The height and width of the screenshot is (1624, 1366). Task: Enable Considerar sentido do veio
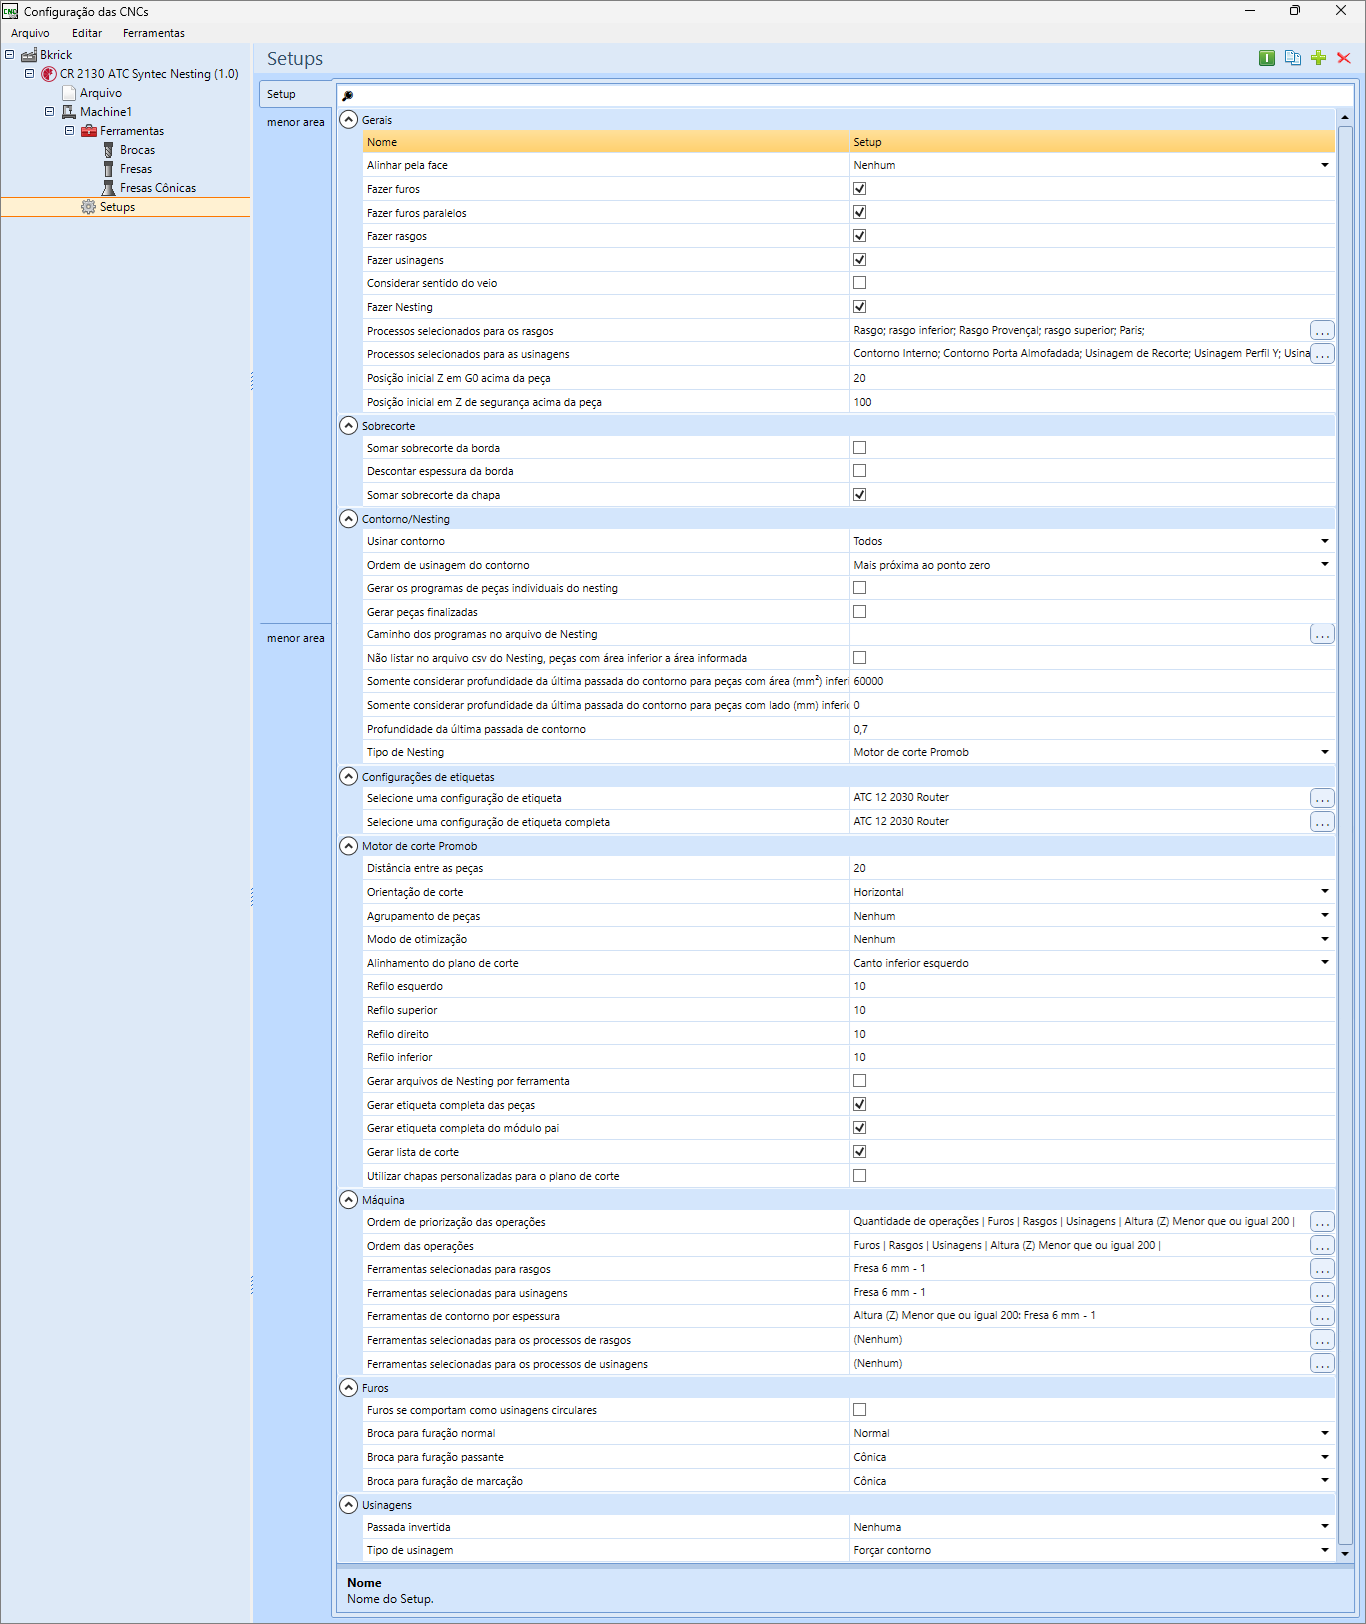859,283
